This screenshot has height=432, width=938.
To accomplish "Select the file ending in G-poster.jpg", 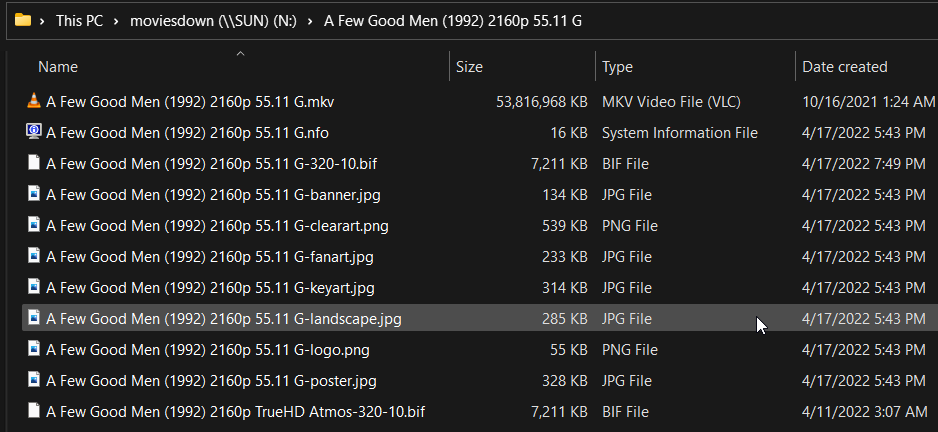I will click(211, 381).
